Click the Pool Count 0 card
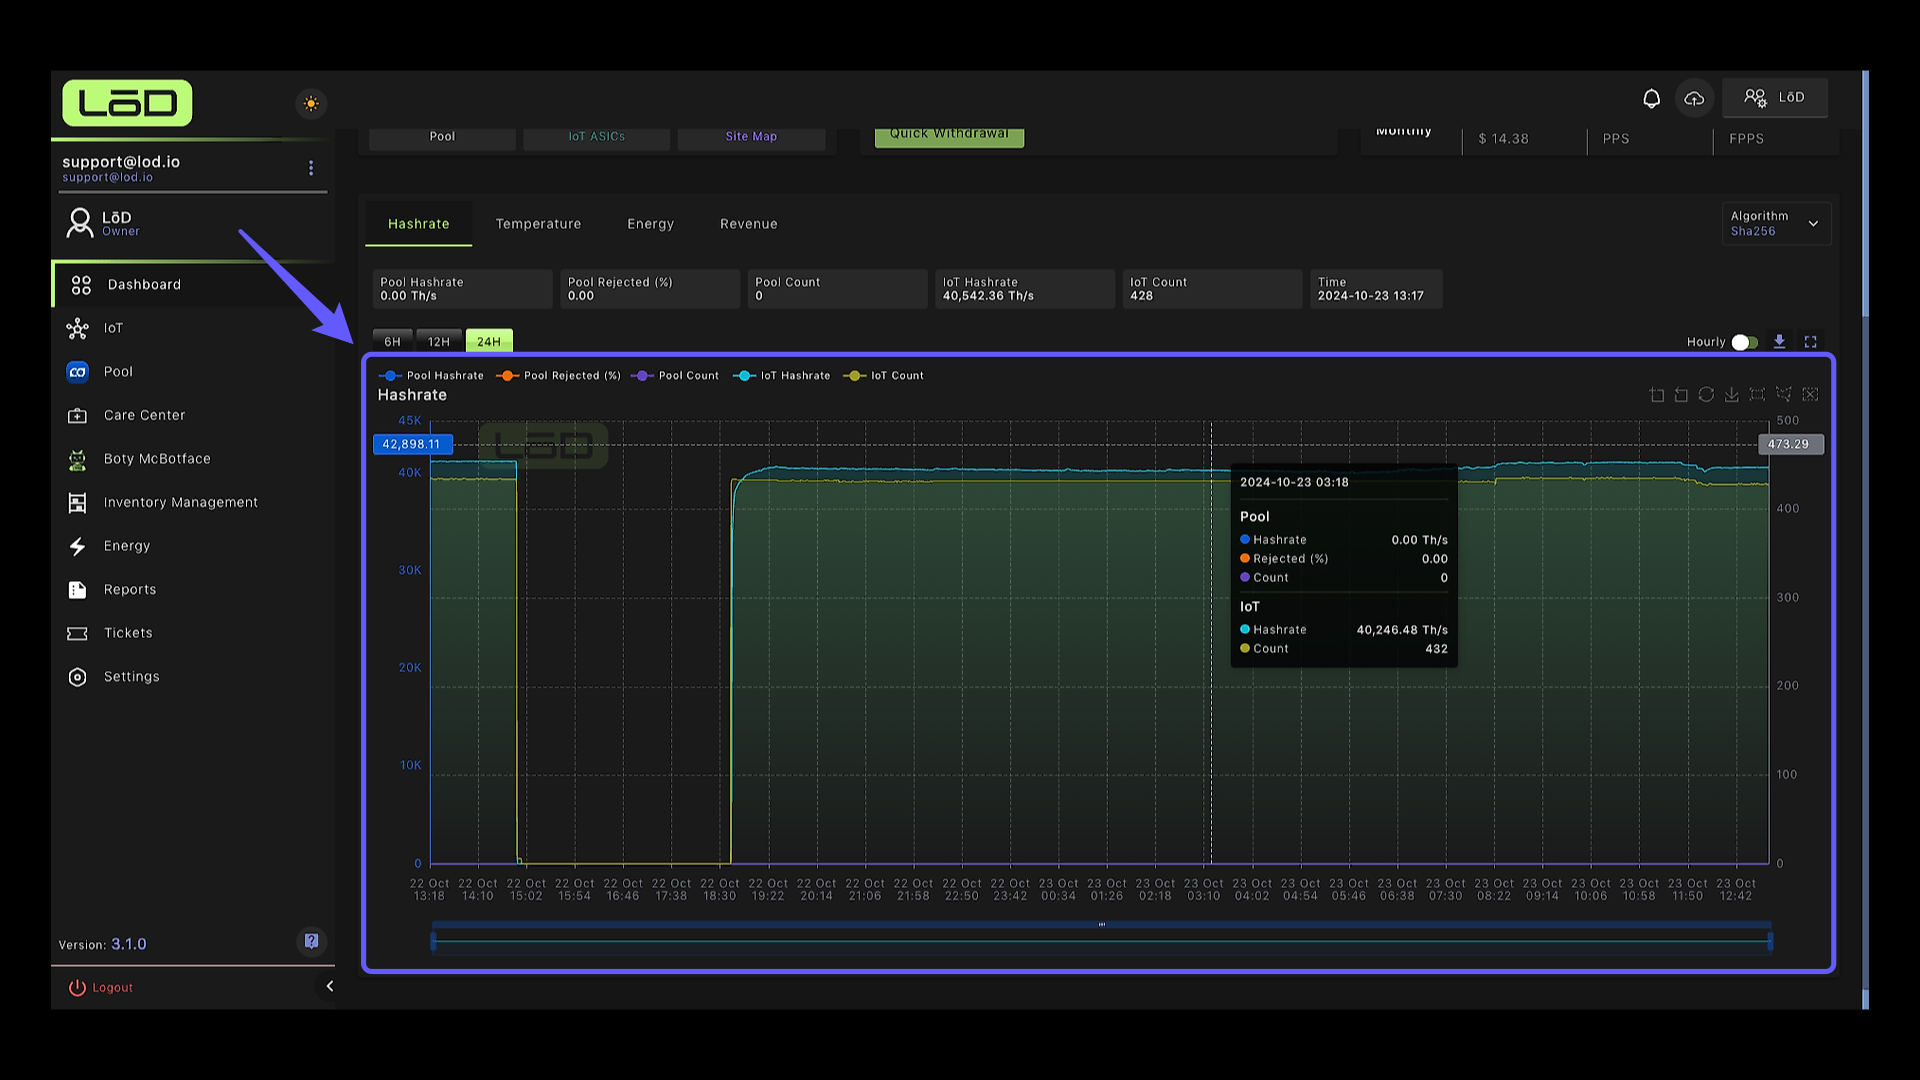The height and width of the screenshot is (1080, 1920). pos(837,289)
